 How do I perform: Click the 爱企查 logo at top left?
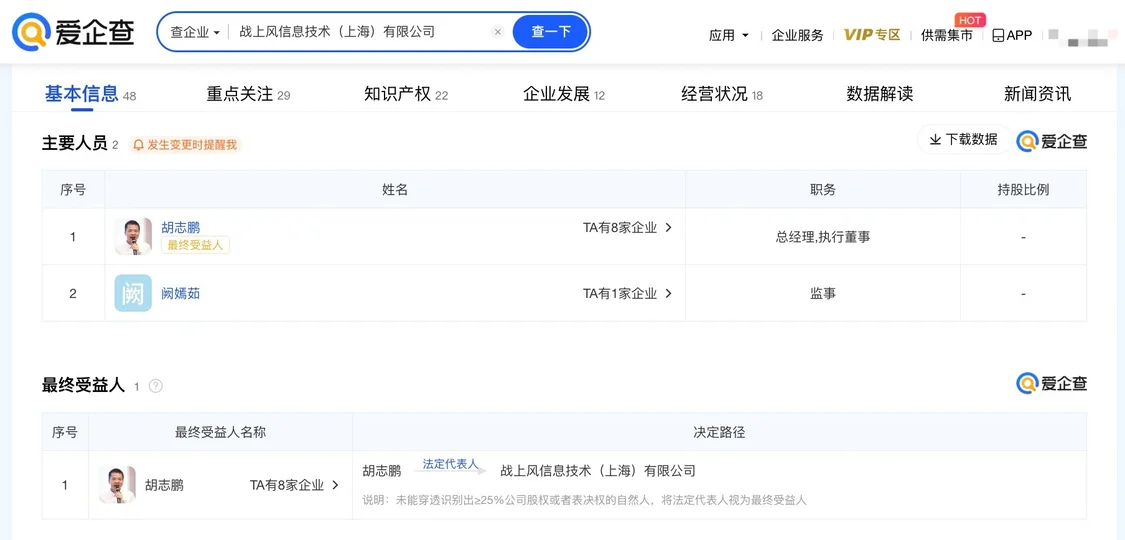coord(74,32)
